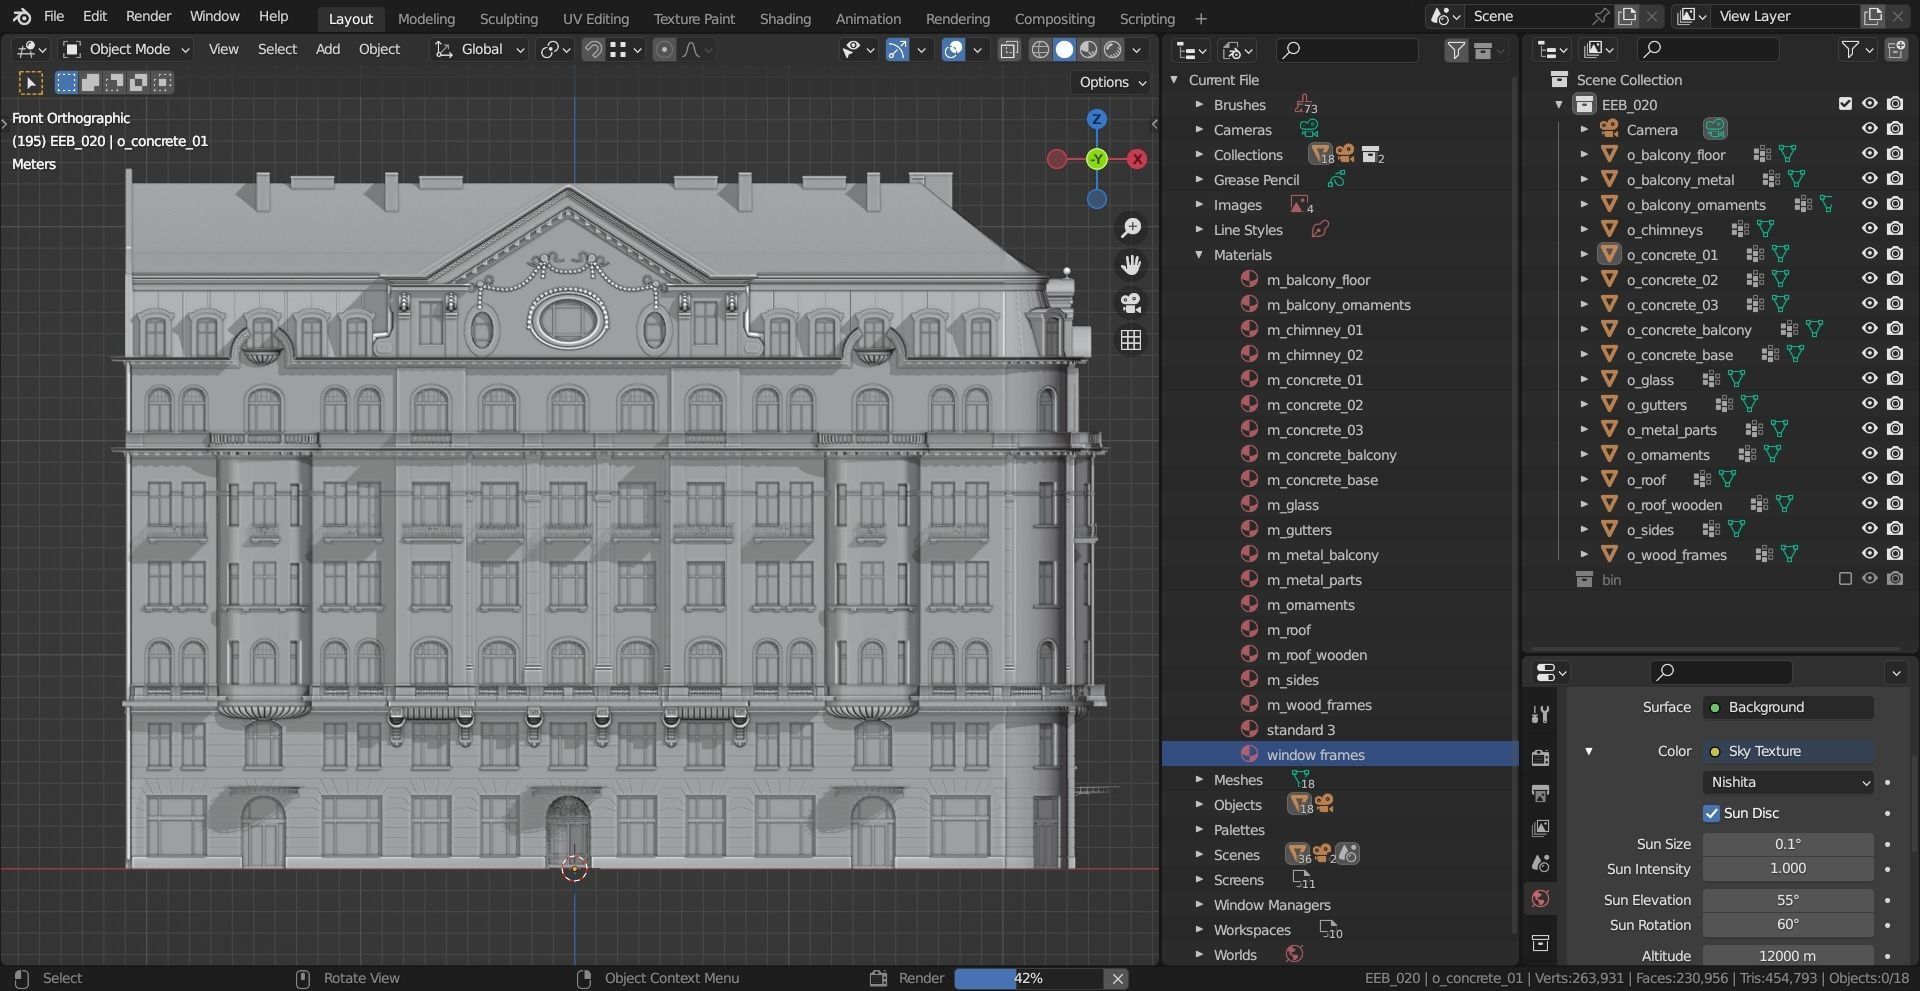Toggle camera view in the viewport
This screenshot has height=991, width=1920.
click(x=1131, y=303)
